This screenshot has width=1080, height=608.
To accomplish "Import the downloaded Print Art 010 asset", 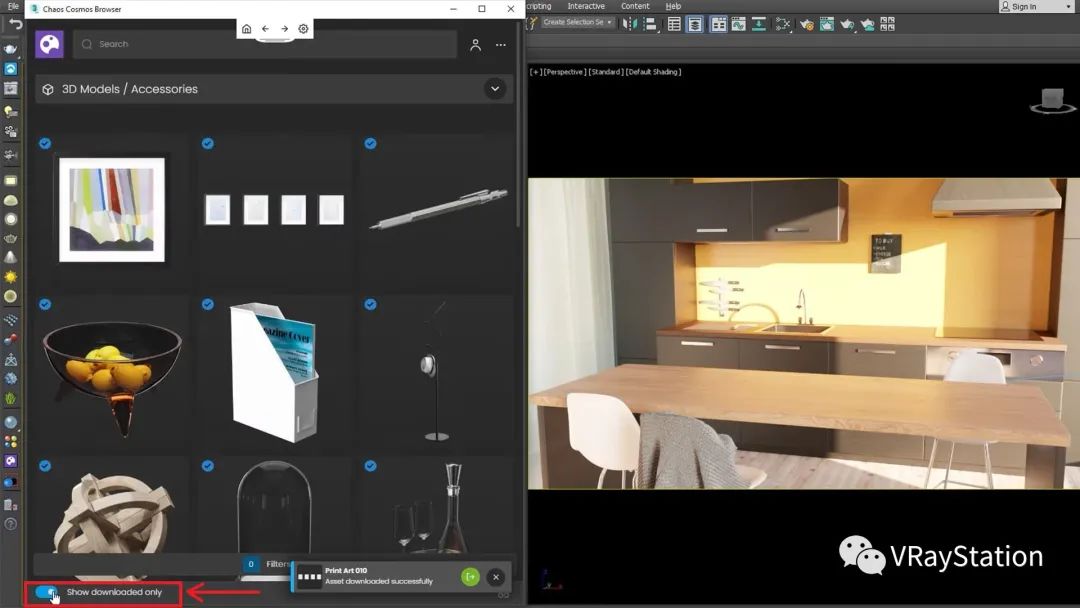I will [x=470, y=577].
